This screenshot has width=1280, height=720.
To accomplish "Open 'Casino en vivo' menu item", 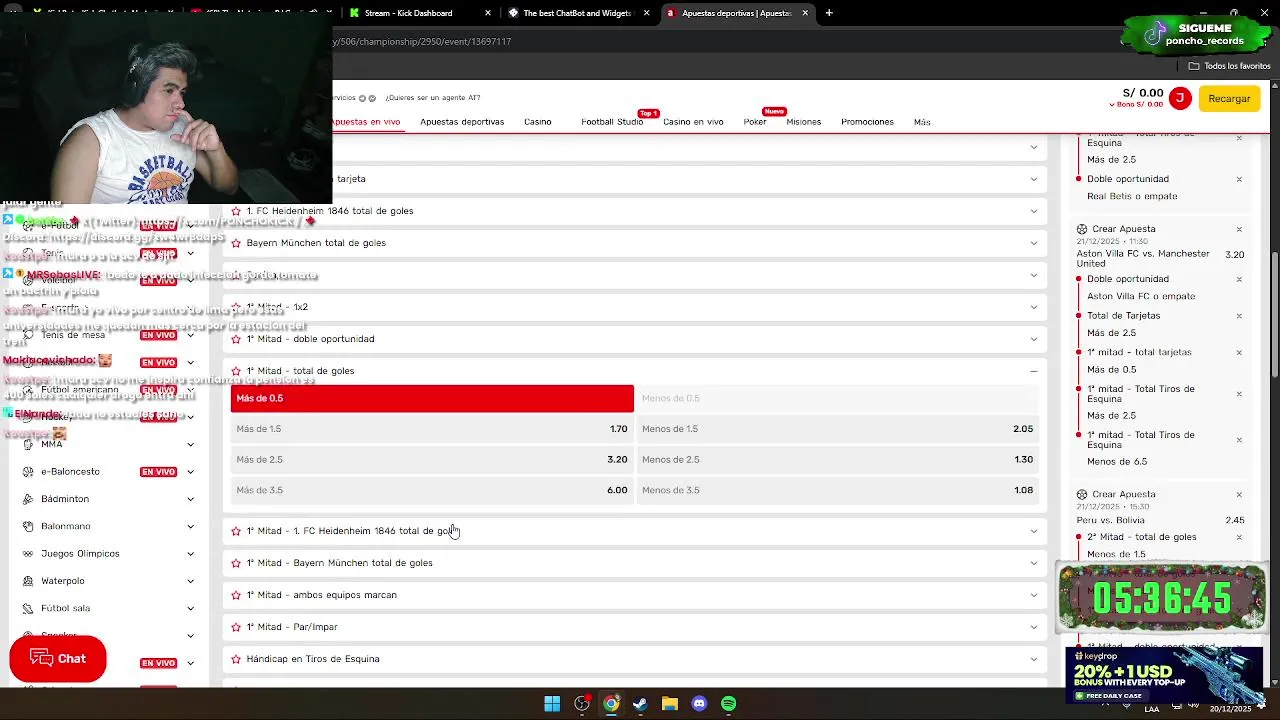I will [693, 122].
